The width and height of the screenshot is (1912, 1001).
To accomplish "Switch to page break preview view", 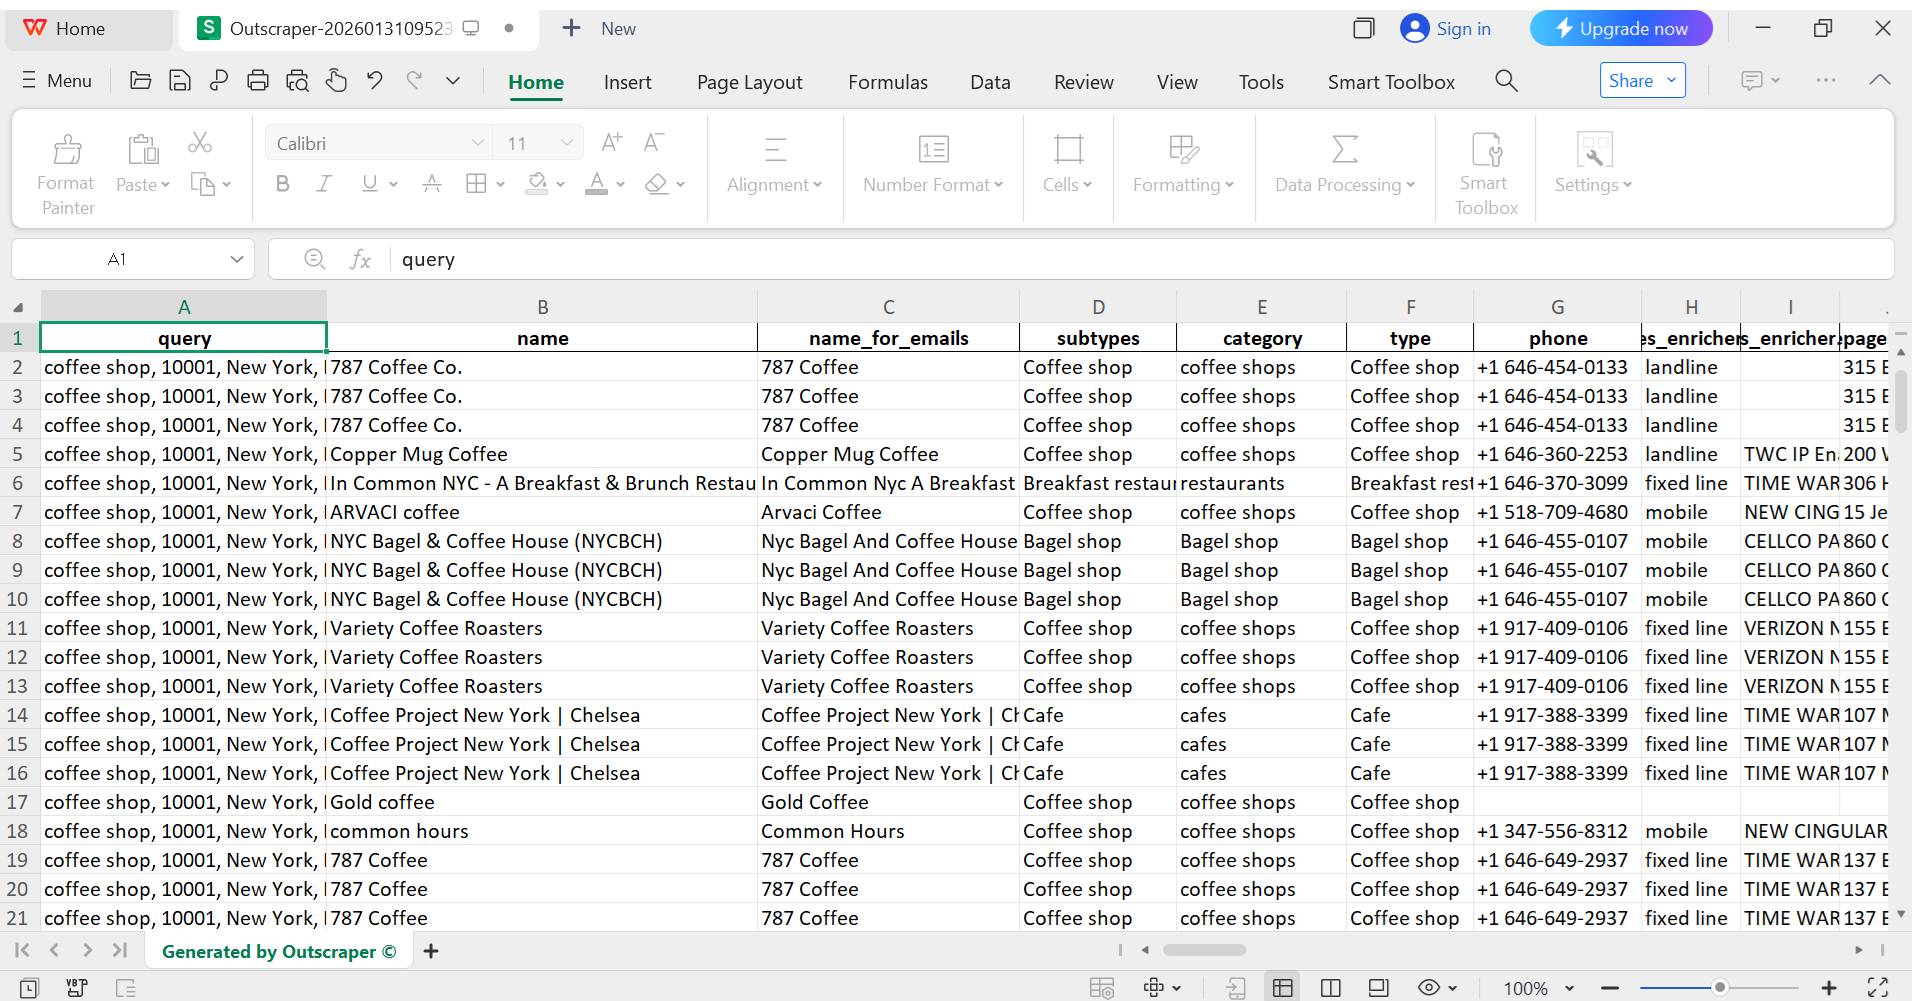I will 1330,988.
